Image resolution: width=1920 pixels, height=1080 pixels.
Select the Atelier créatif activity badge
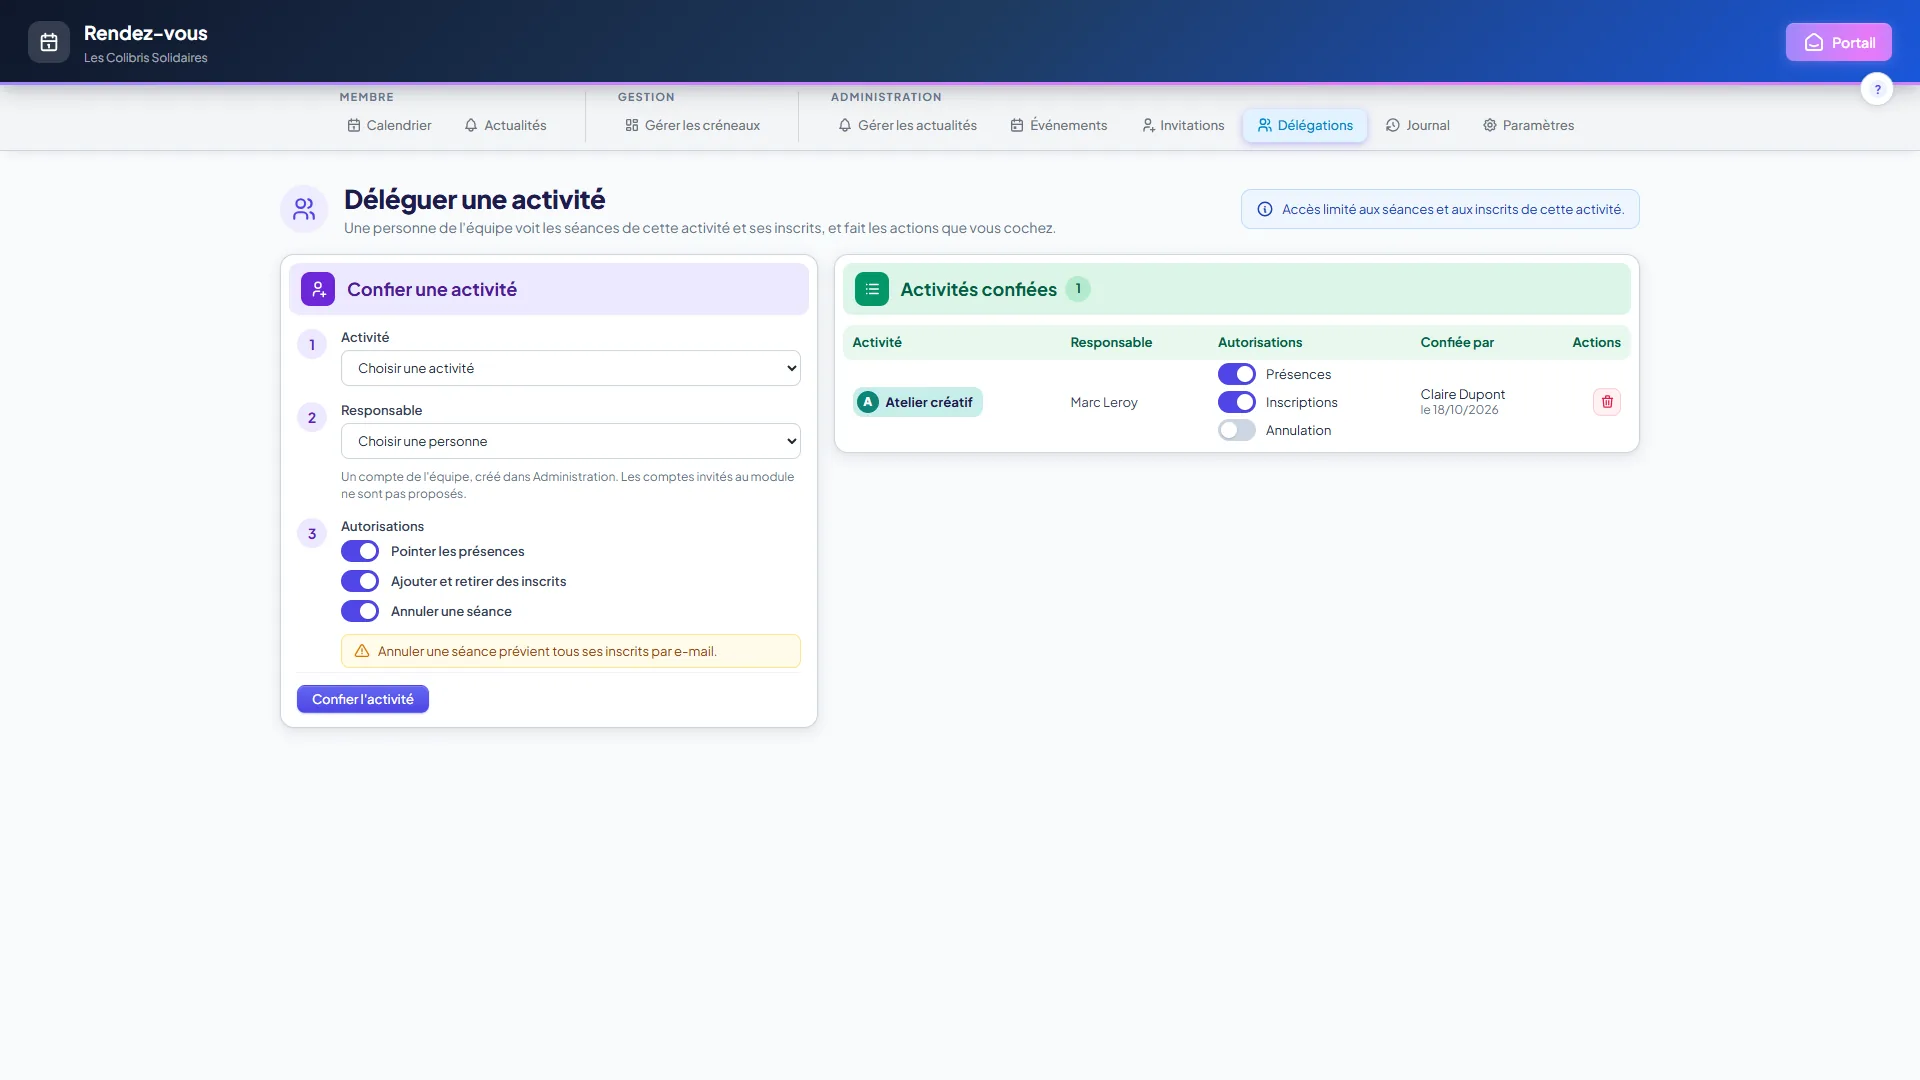(x=918, y=402)
